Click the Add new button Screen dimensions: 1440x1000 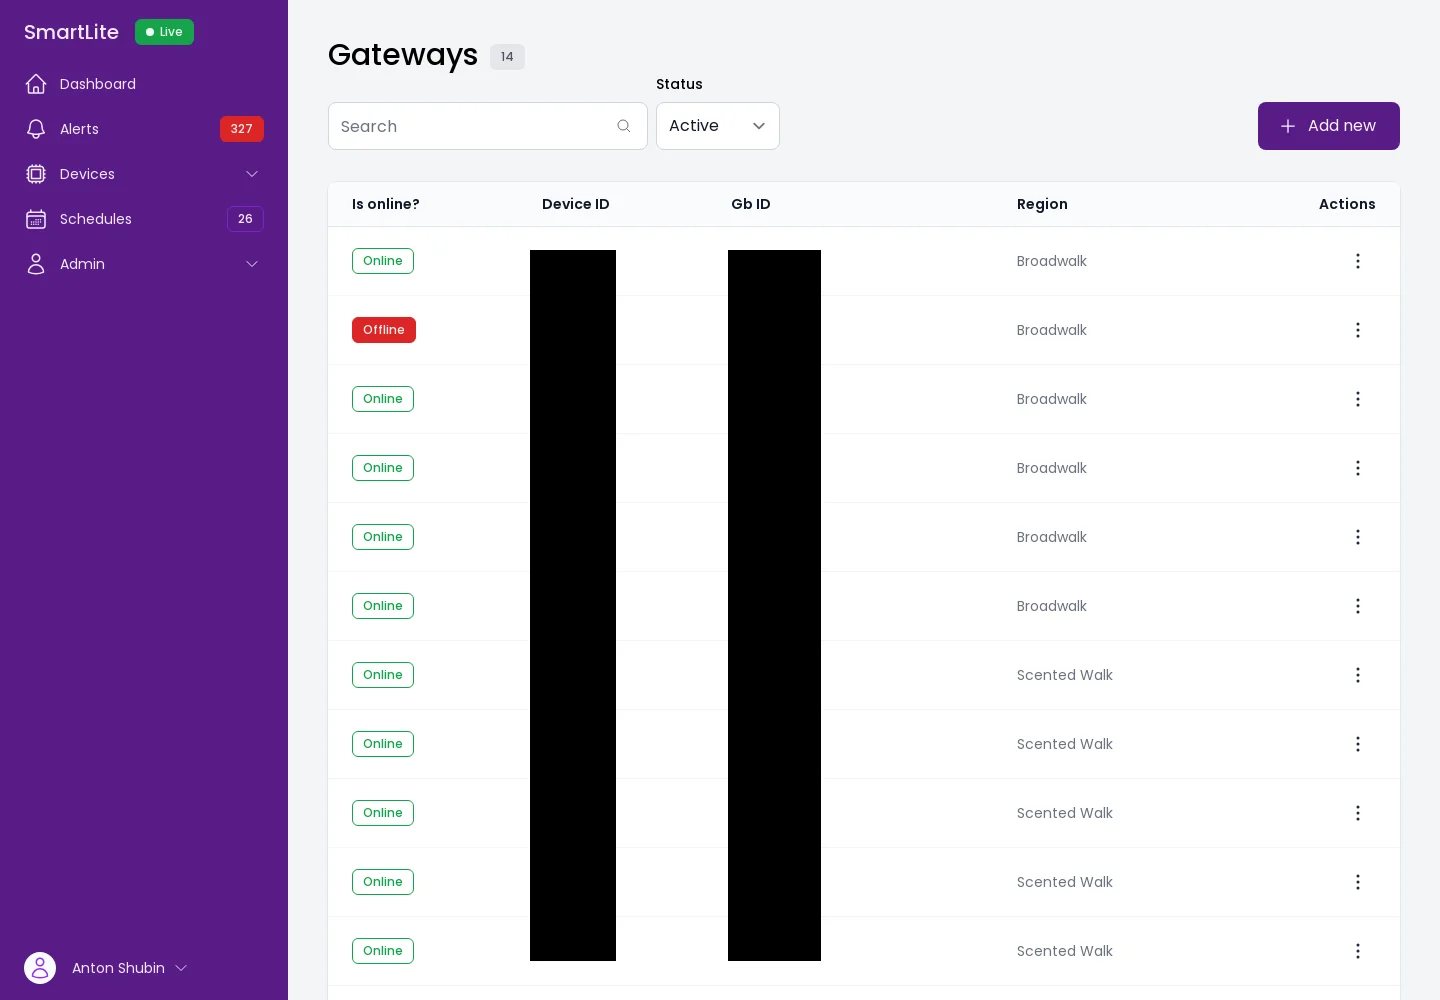pyautogui.click(x=1329, y=126)
